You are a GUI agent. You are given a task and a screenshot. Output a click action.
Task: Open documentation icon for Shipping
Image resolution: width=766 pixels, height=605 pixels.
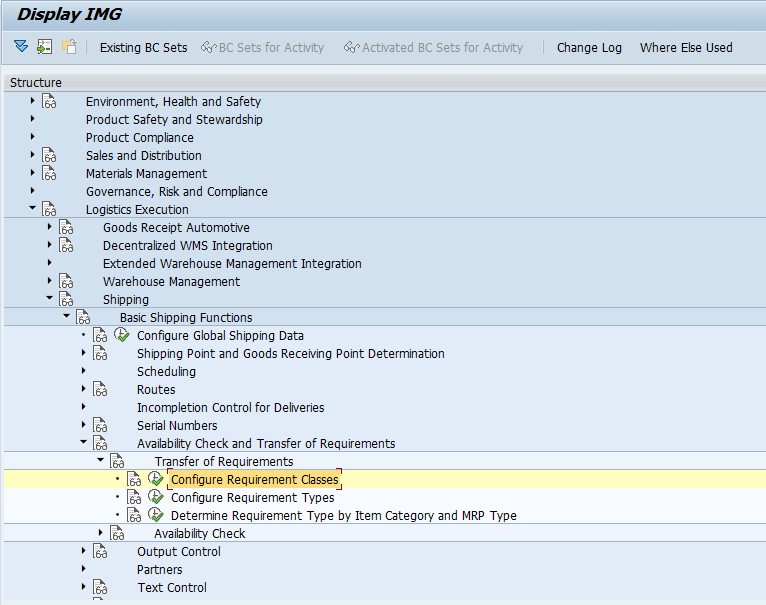coord(66,300)
